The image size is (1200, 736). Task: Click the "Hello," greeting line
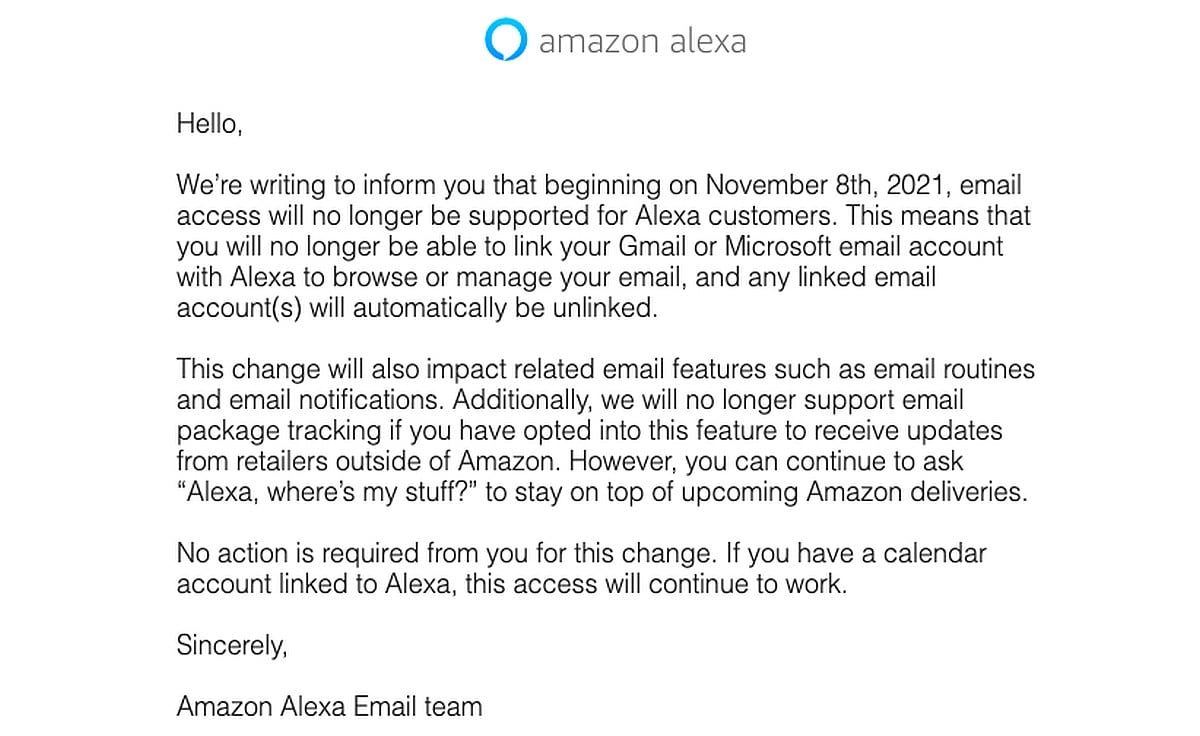[209, 125]
